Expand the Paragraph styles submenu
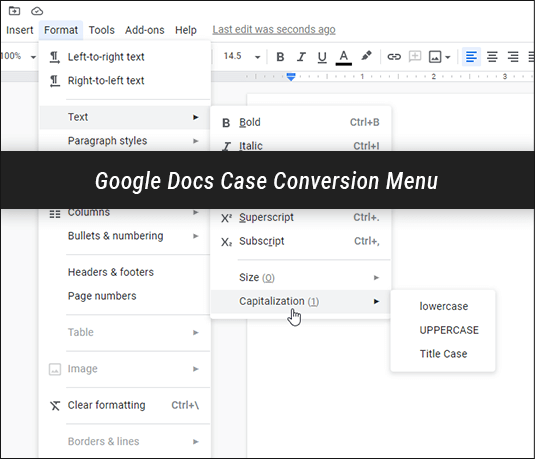 click(125, 141)
